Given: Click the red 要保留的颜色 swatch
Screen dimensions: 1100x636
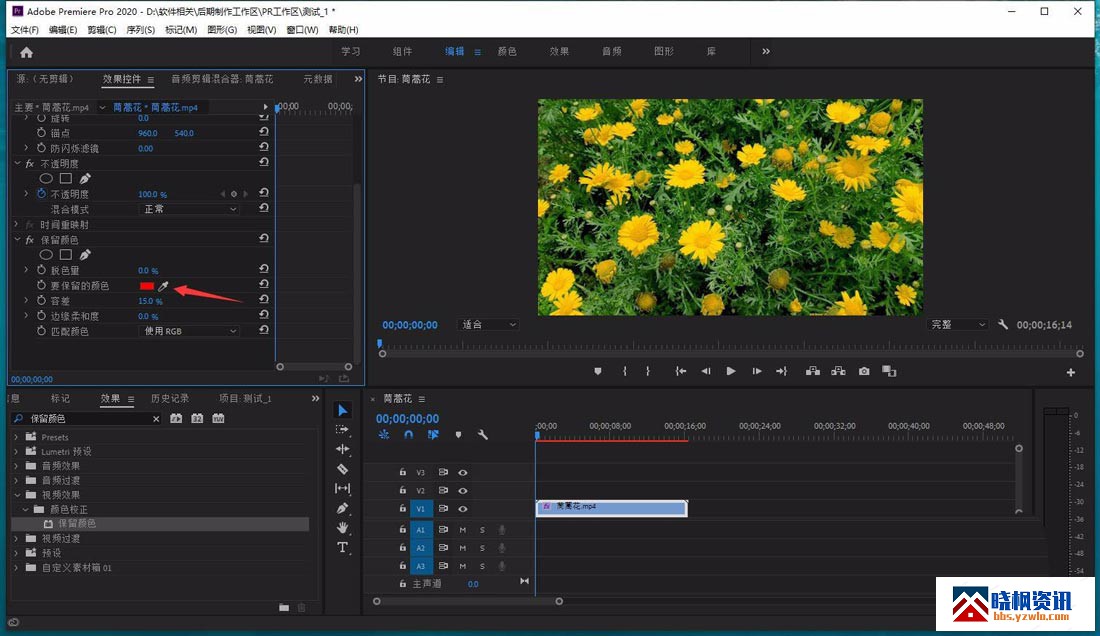Looking at the screenshot, I should 147,286.
